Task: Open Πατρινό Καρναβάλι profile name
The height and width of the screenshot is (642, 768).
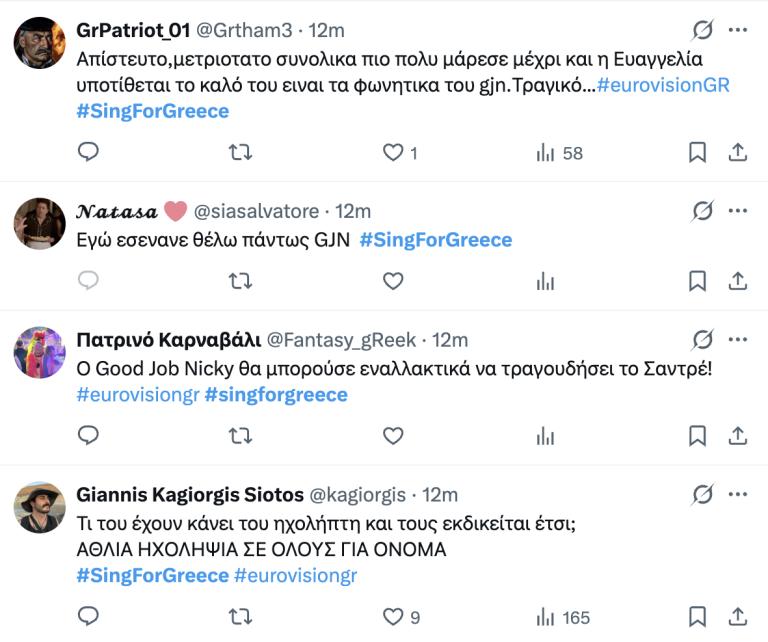Action: click(x=168, y=340)
